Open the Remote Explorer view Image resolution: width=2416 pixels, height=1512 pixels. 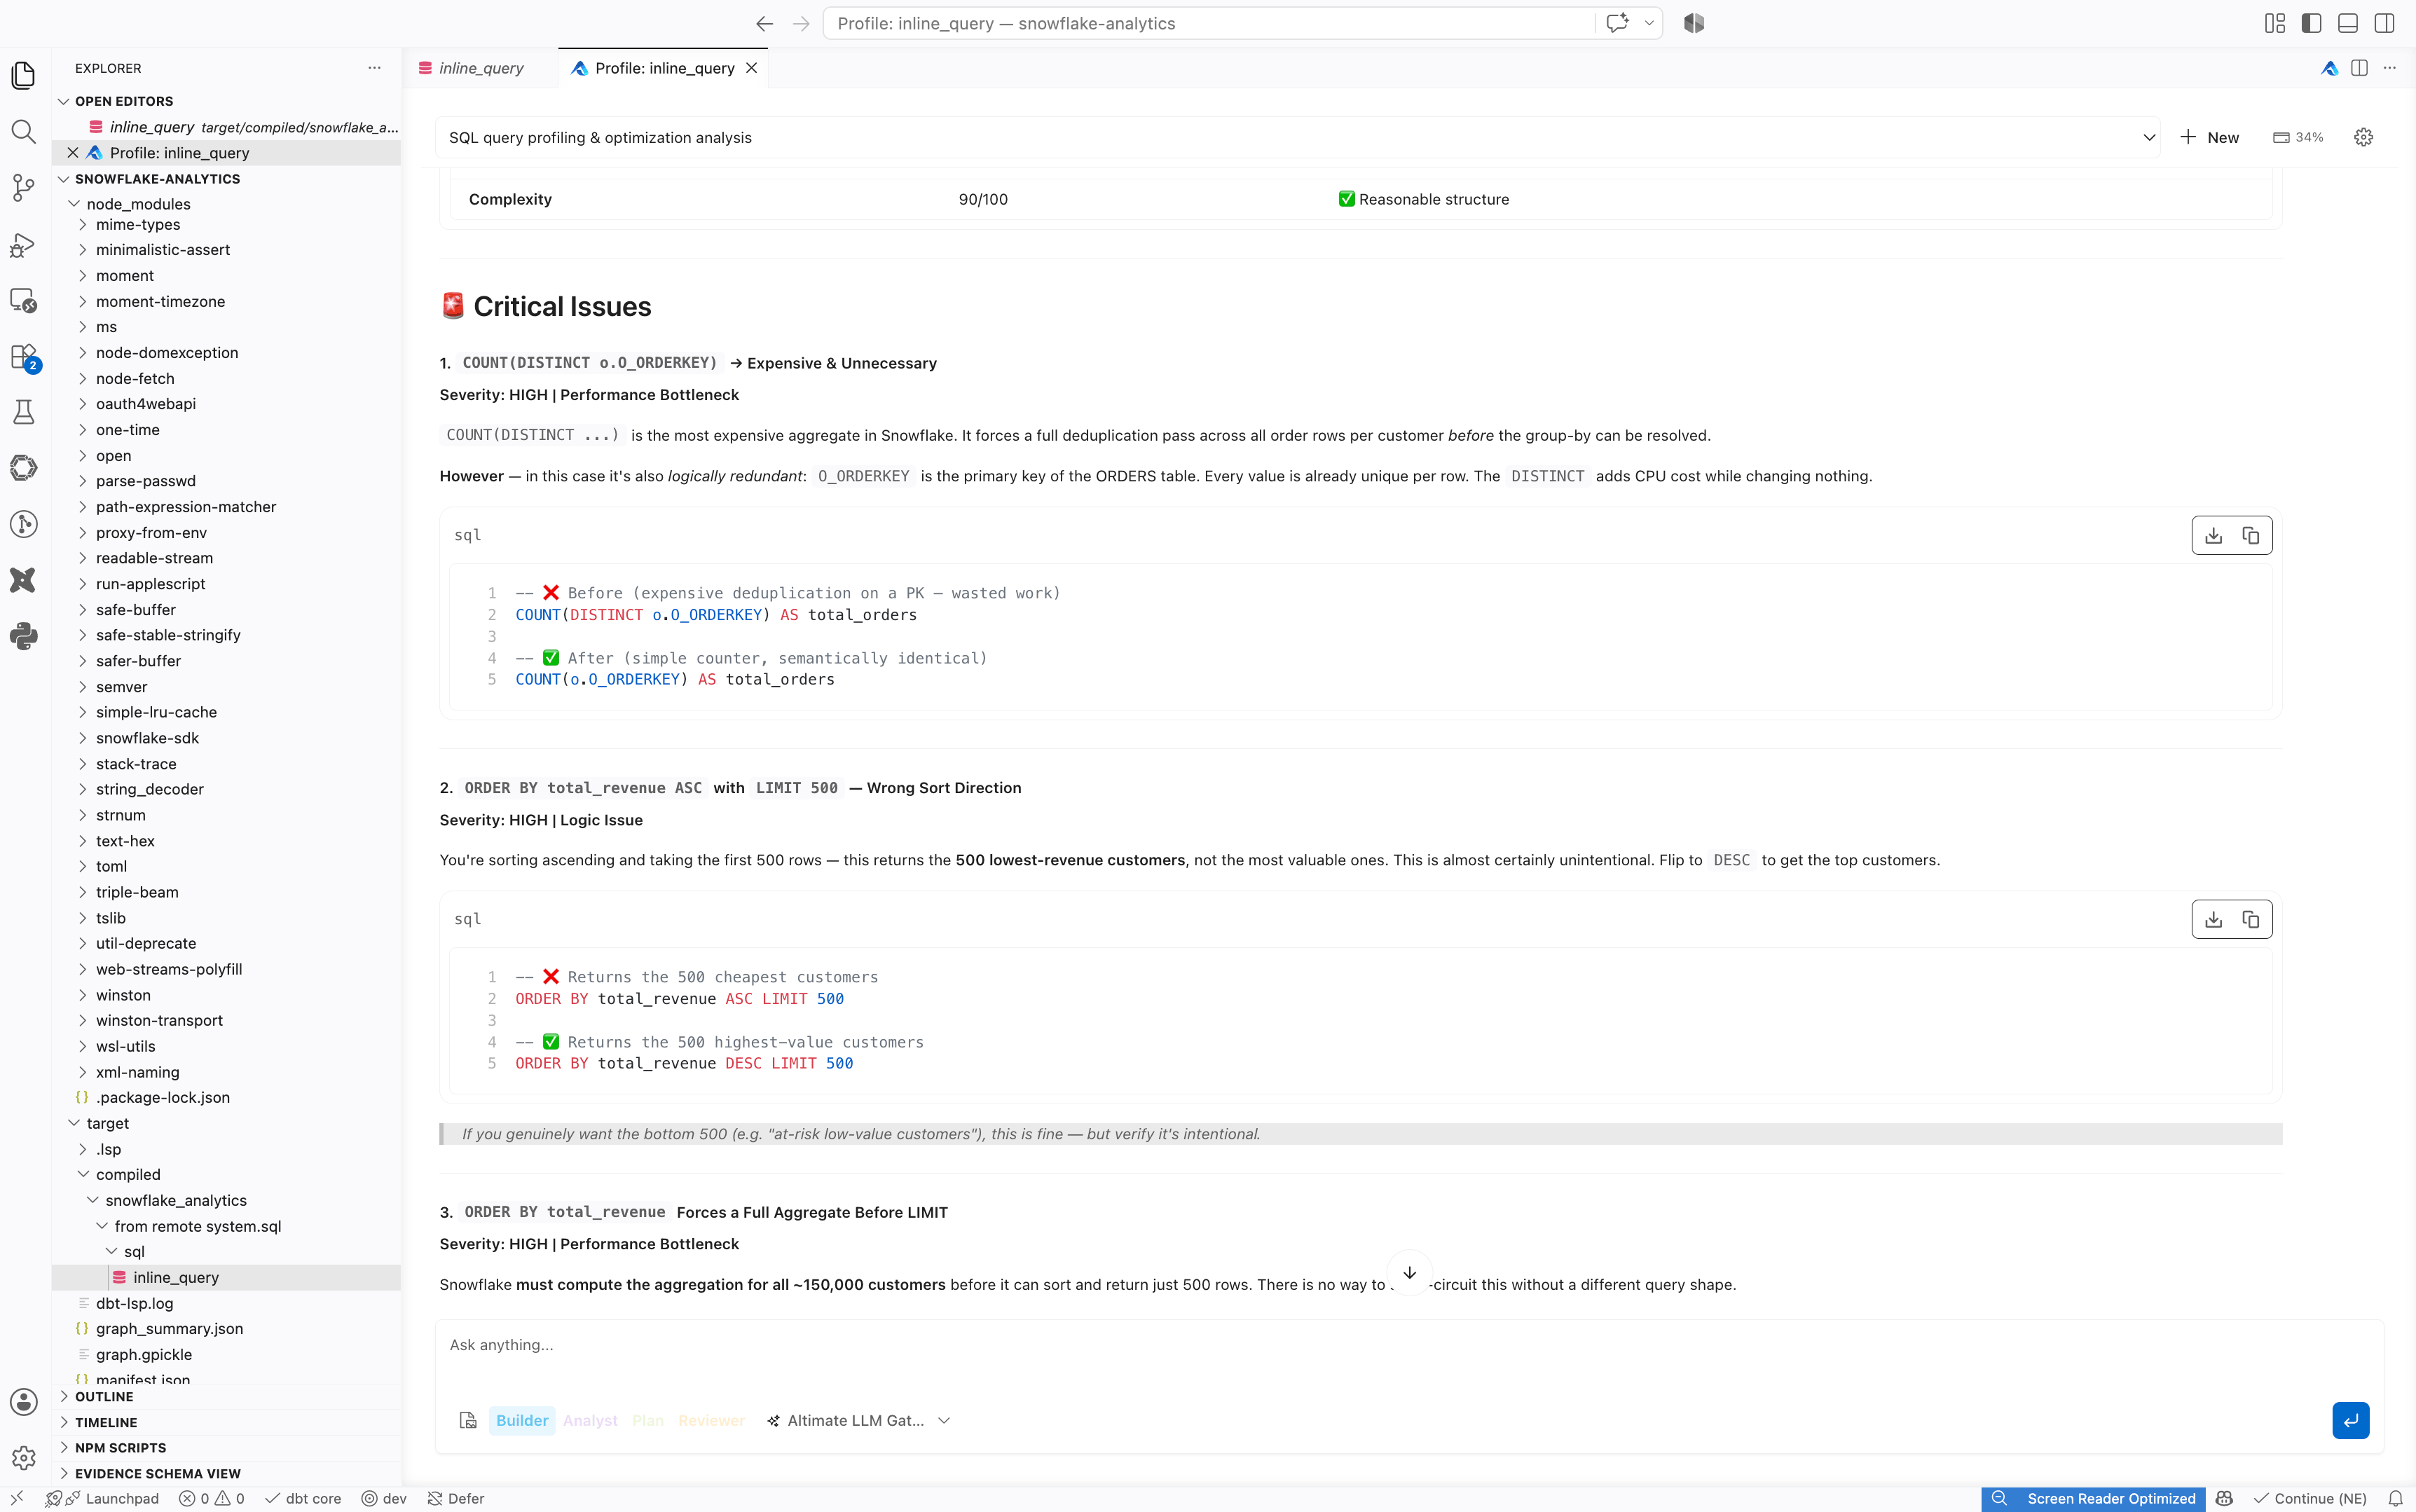click(x=24, y=300)
